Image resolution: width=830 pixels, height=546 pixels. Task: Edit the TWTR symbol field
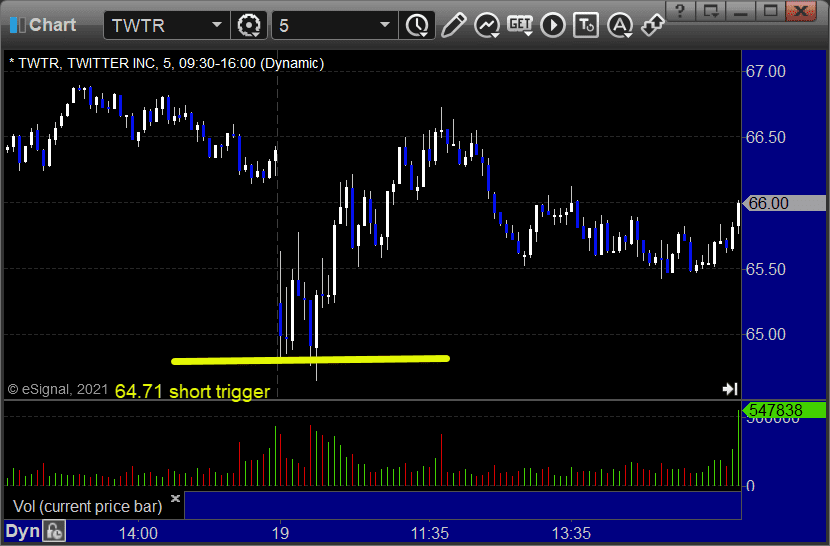pos(167,25)
